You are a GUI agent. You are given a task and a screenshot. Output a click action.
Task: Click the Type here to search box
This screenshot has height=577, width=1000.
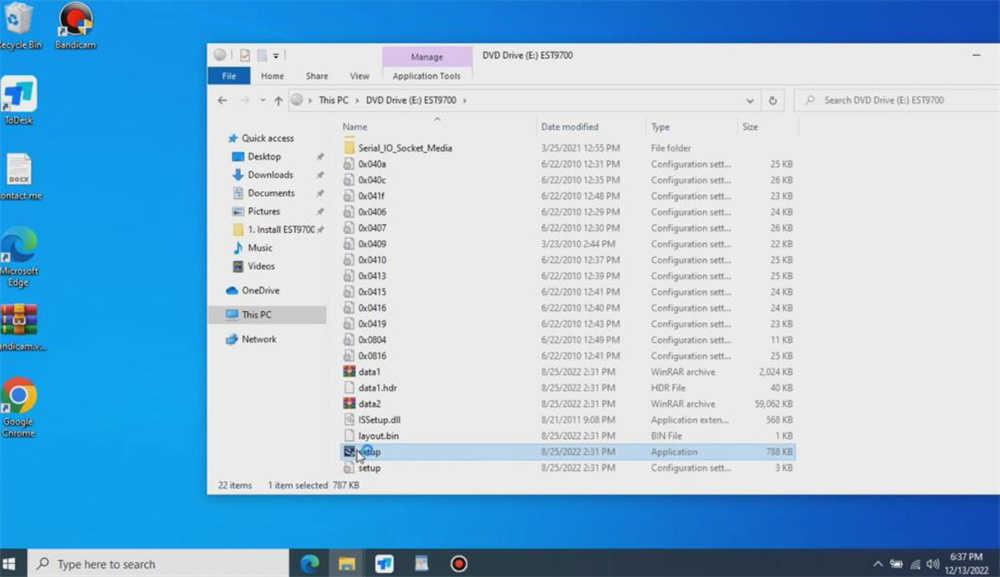click(158, 564)
